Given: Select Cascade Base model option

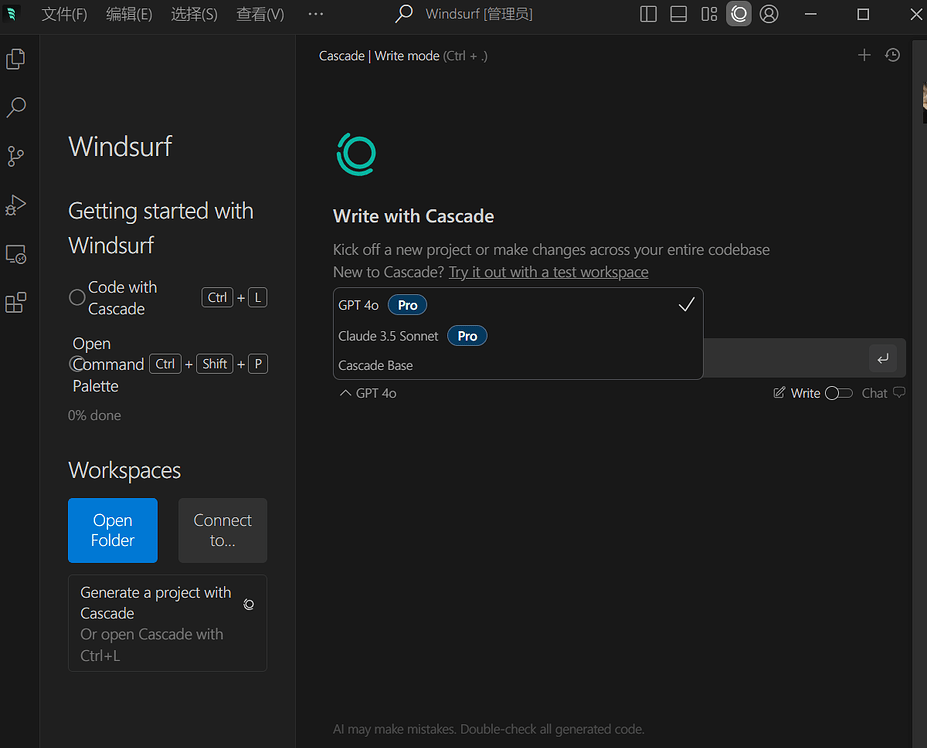Looking at the screenshot, I should point(518,365).
